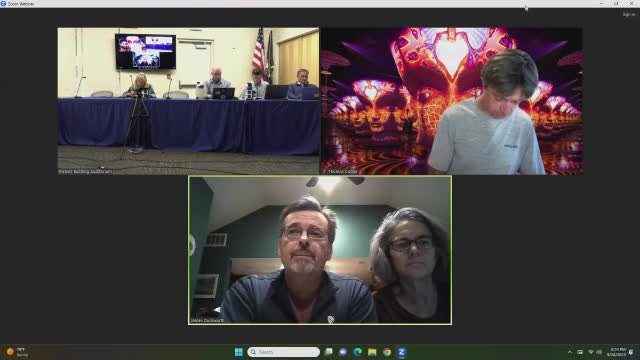Click the Zoom Webinar title bar icon
The width and height of the screenshot is (640, 360).
(x=3, y=4)
